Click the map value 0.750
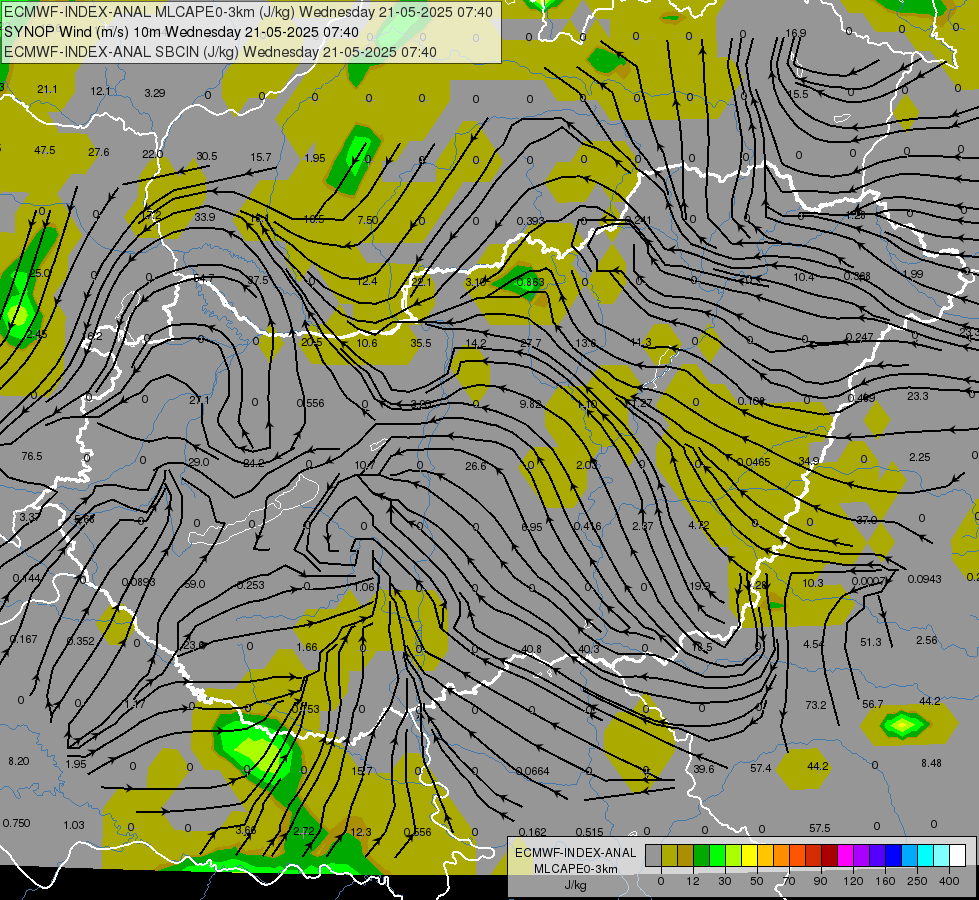The height and width of the screenshot is (900, 979). point(16,823)
